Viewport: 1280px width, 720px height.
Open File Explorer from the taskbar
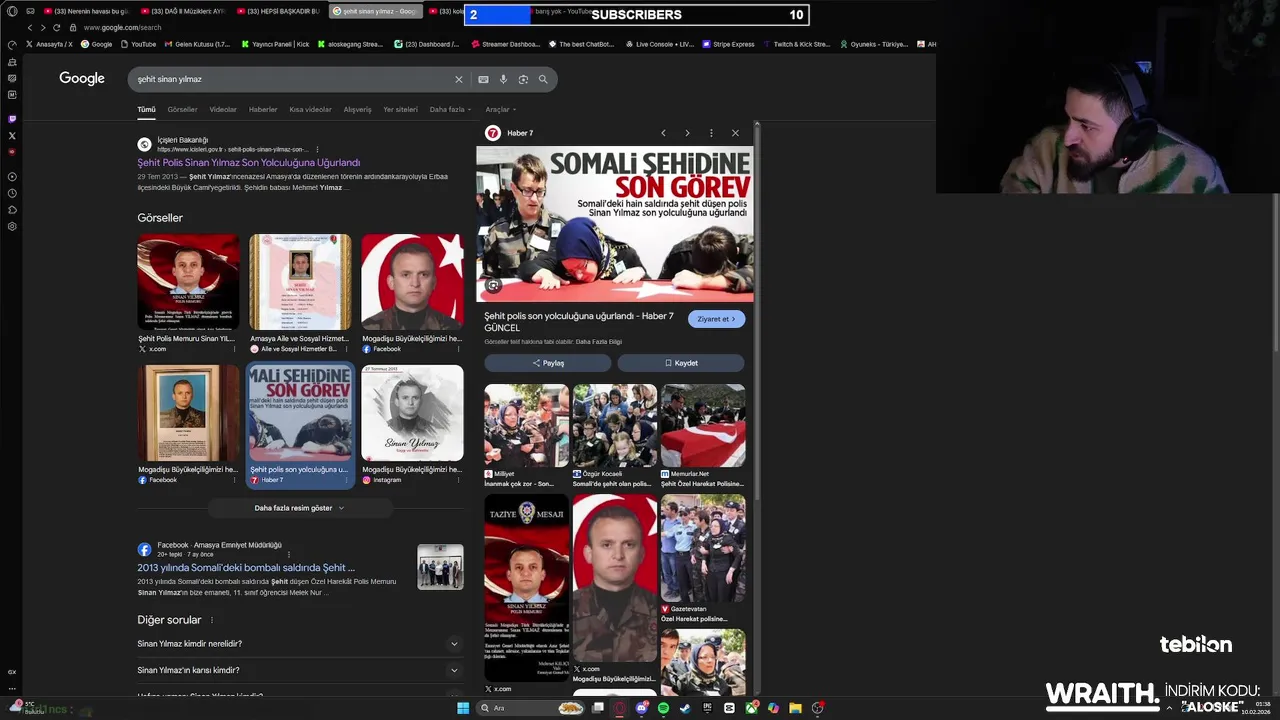(x=795, y=708)
